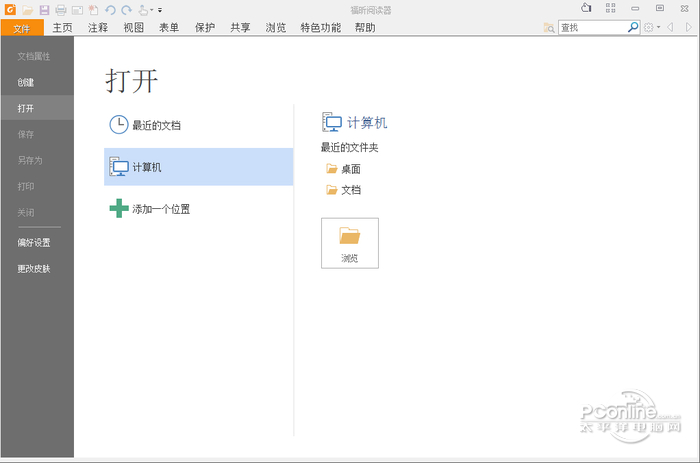Click the green plus icon
The width and height of the screenshot is (700, 463).
(x=119, y=208)
